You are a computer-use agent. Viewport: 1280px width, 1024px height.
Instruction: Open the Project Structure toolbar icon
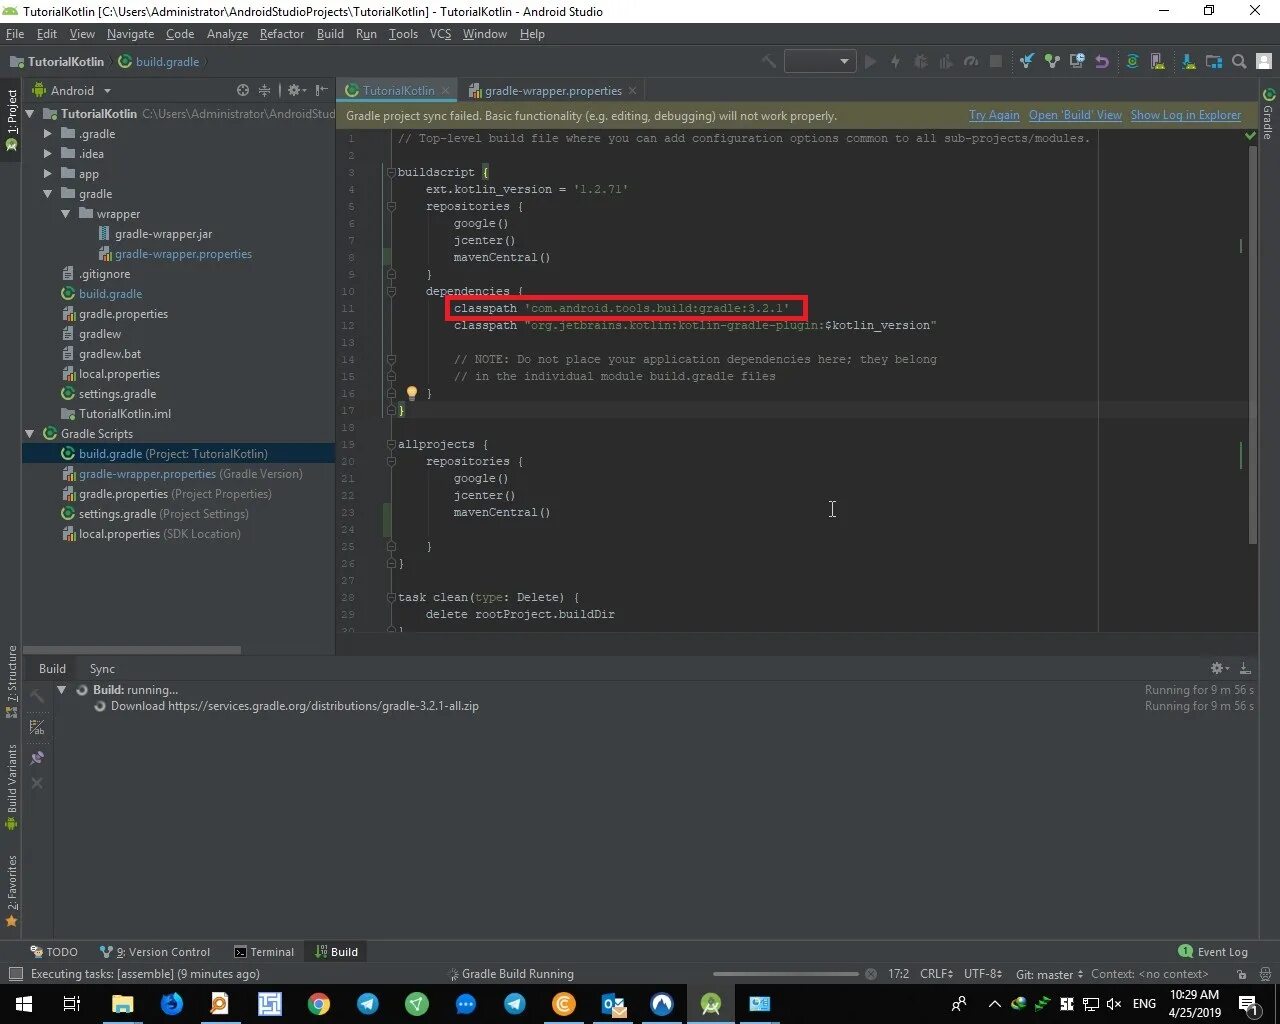[1214, 61]
